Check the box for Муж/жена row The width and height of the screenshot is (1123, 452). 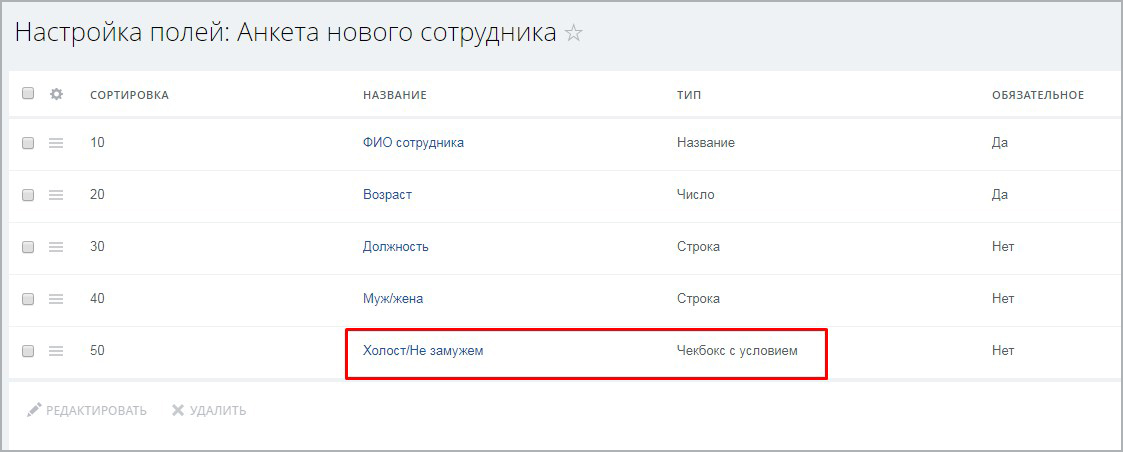pos(28,299)
